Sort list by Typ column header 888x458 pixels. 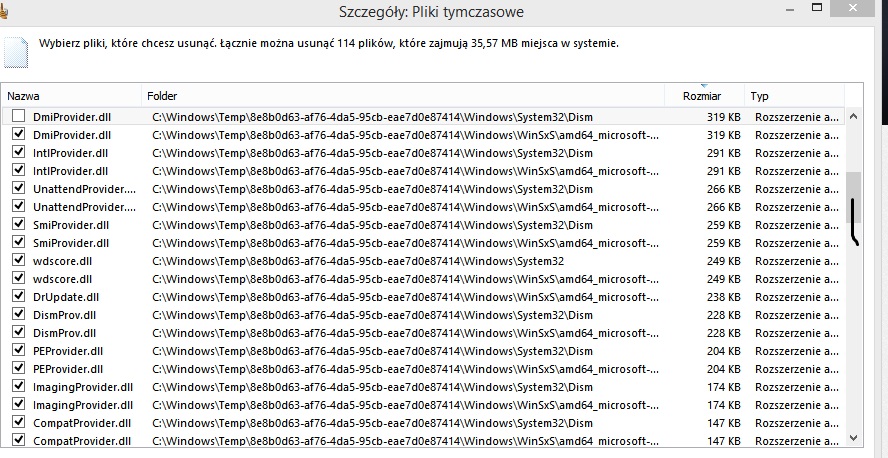(x=795, y=96)
